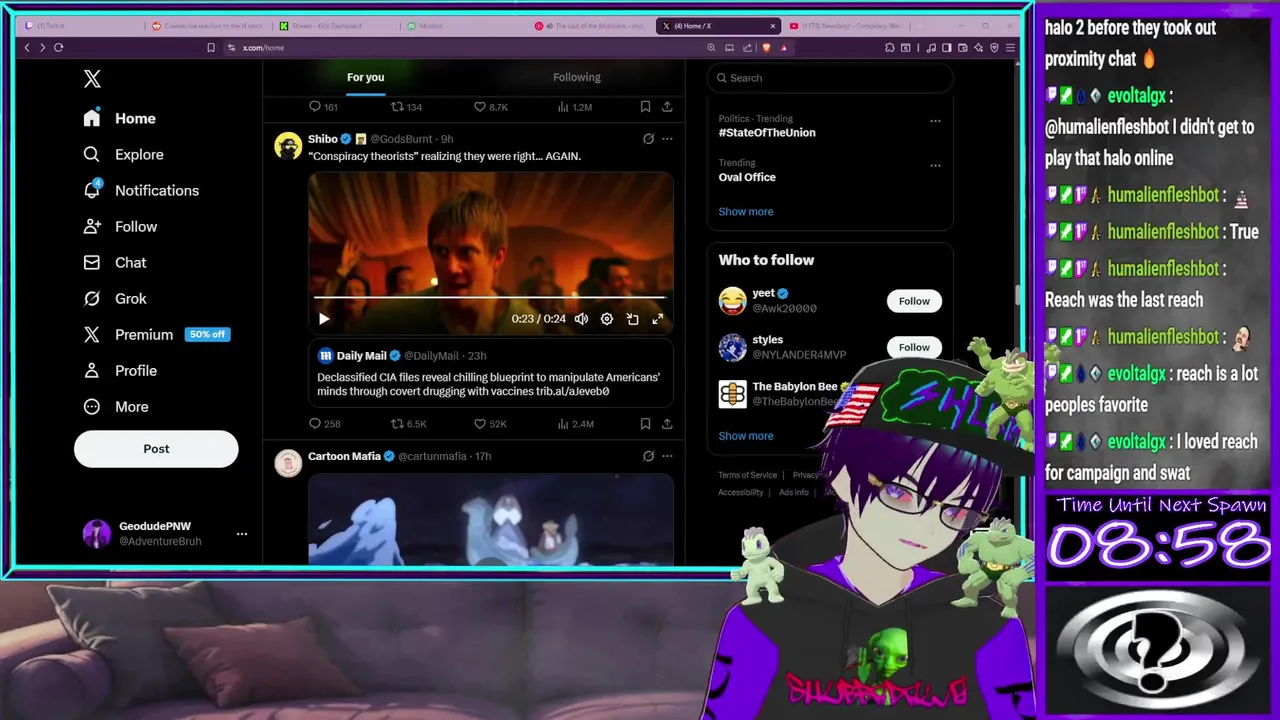
Task: Open #StateOfTheUnion trending topic
Action: click(767, 132)
